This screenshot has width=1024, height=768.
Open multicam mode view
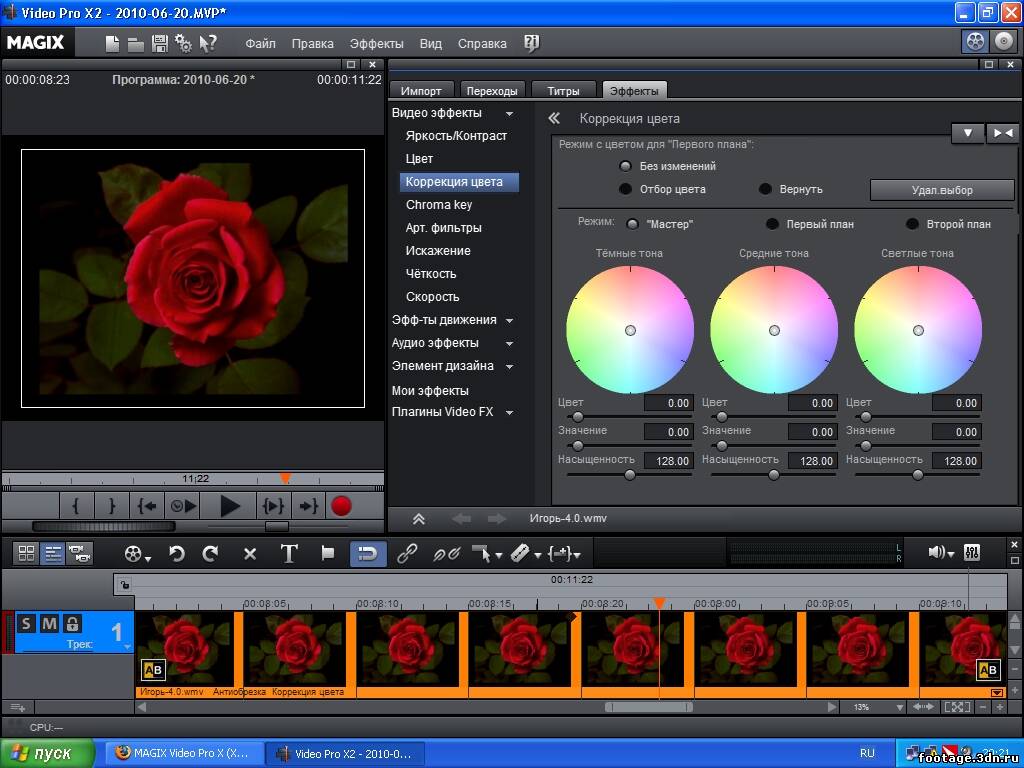pos(80,554)
